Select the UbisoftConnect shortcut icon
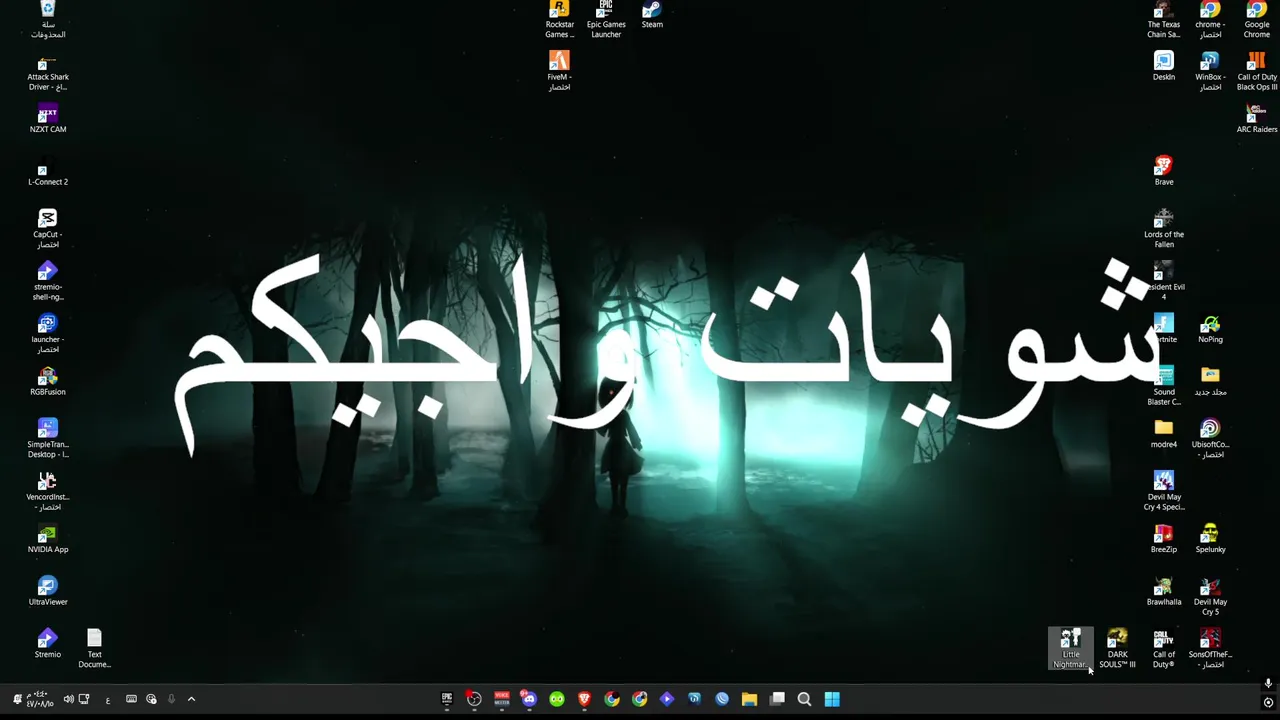 tap(1210, 439)
